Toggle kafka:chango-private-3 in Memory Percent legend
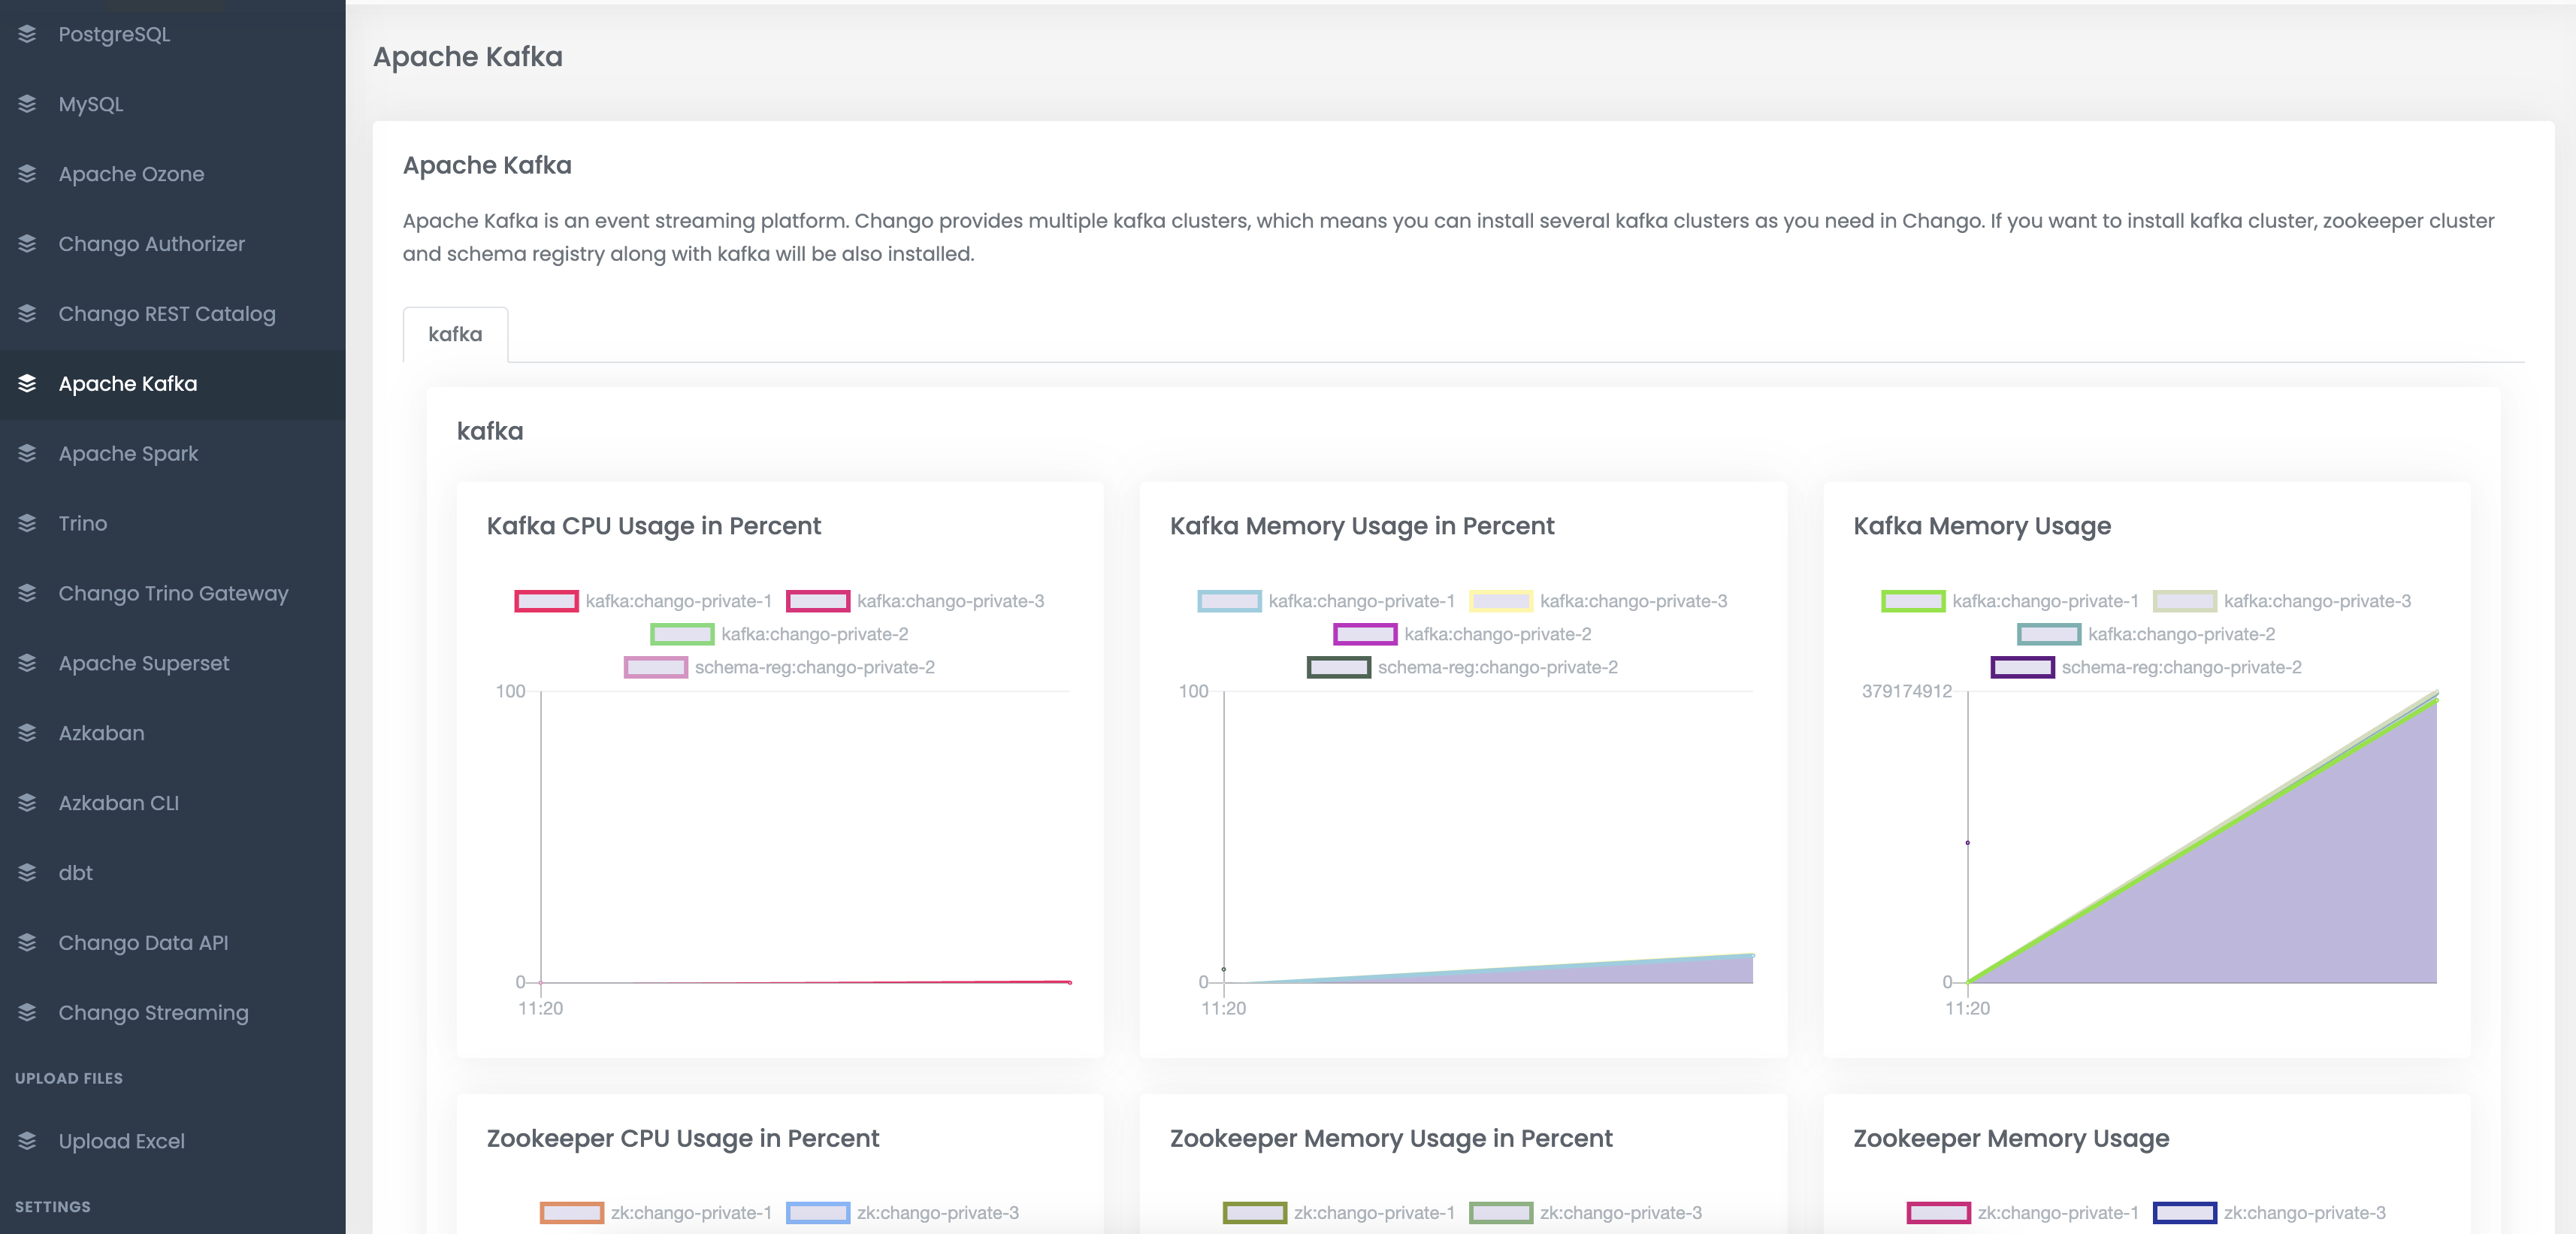2576x1234 pixels. 1598,601
